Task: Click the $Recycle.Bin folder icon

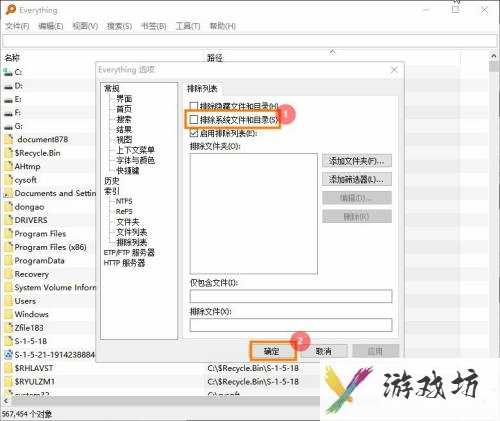Action: click(x=9, y=153)
